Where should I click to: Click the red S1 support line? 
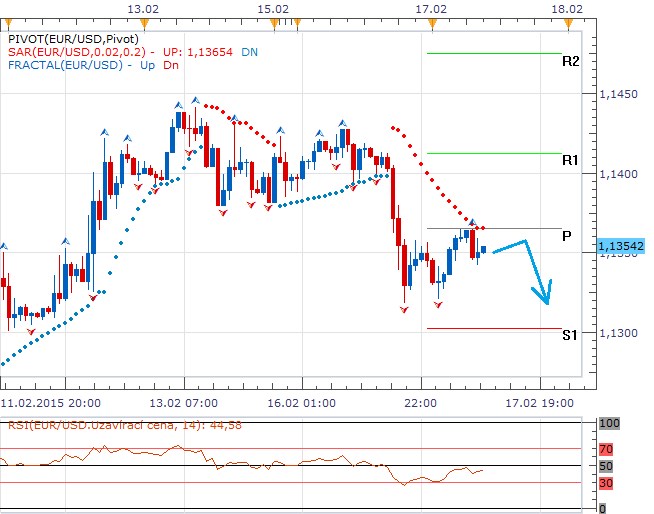click(493, 328)
